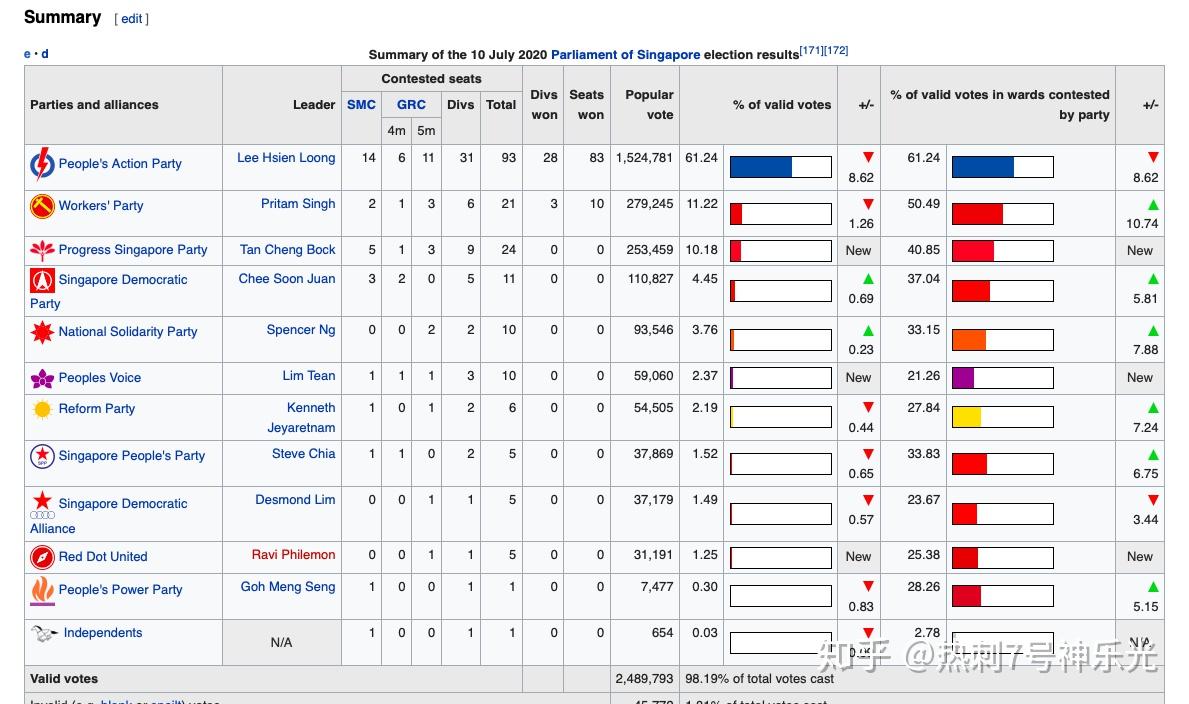Click the popular vote value 1,524,781
Screen dimensions: 1189x704
pyautogui.click(x=644, y=158)
